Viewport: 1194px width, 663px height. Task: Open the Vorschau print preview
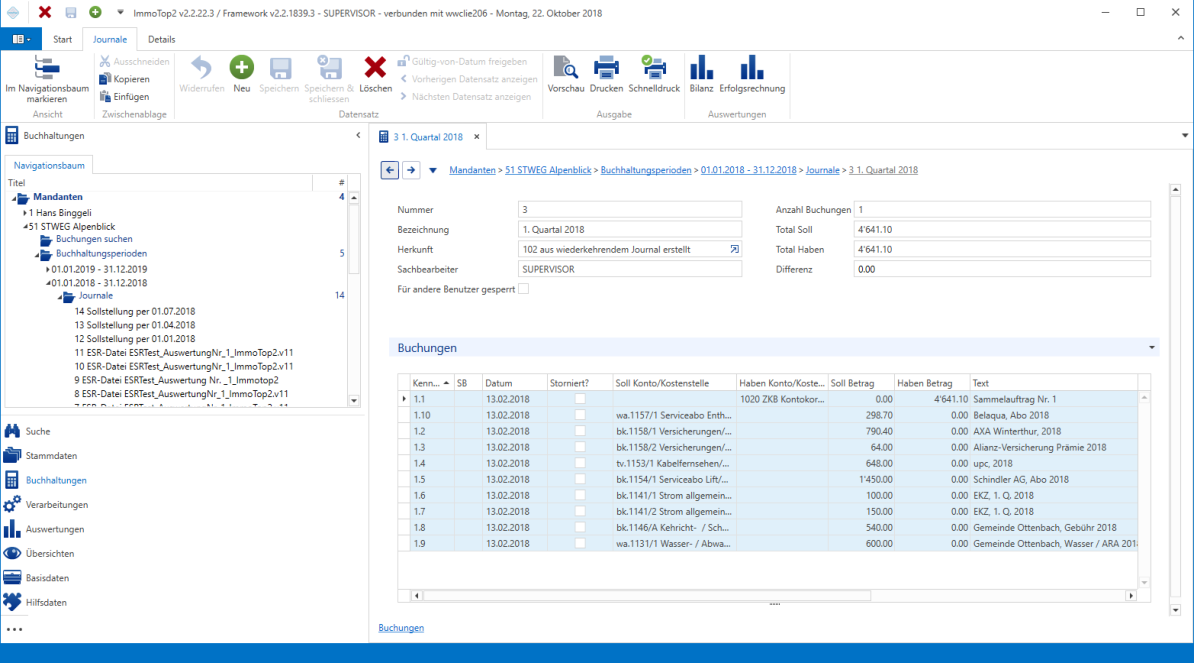pyautogui.click(x=566, y=68)
